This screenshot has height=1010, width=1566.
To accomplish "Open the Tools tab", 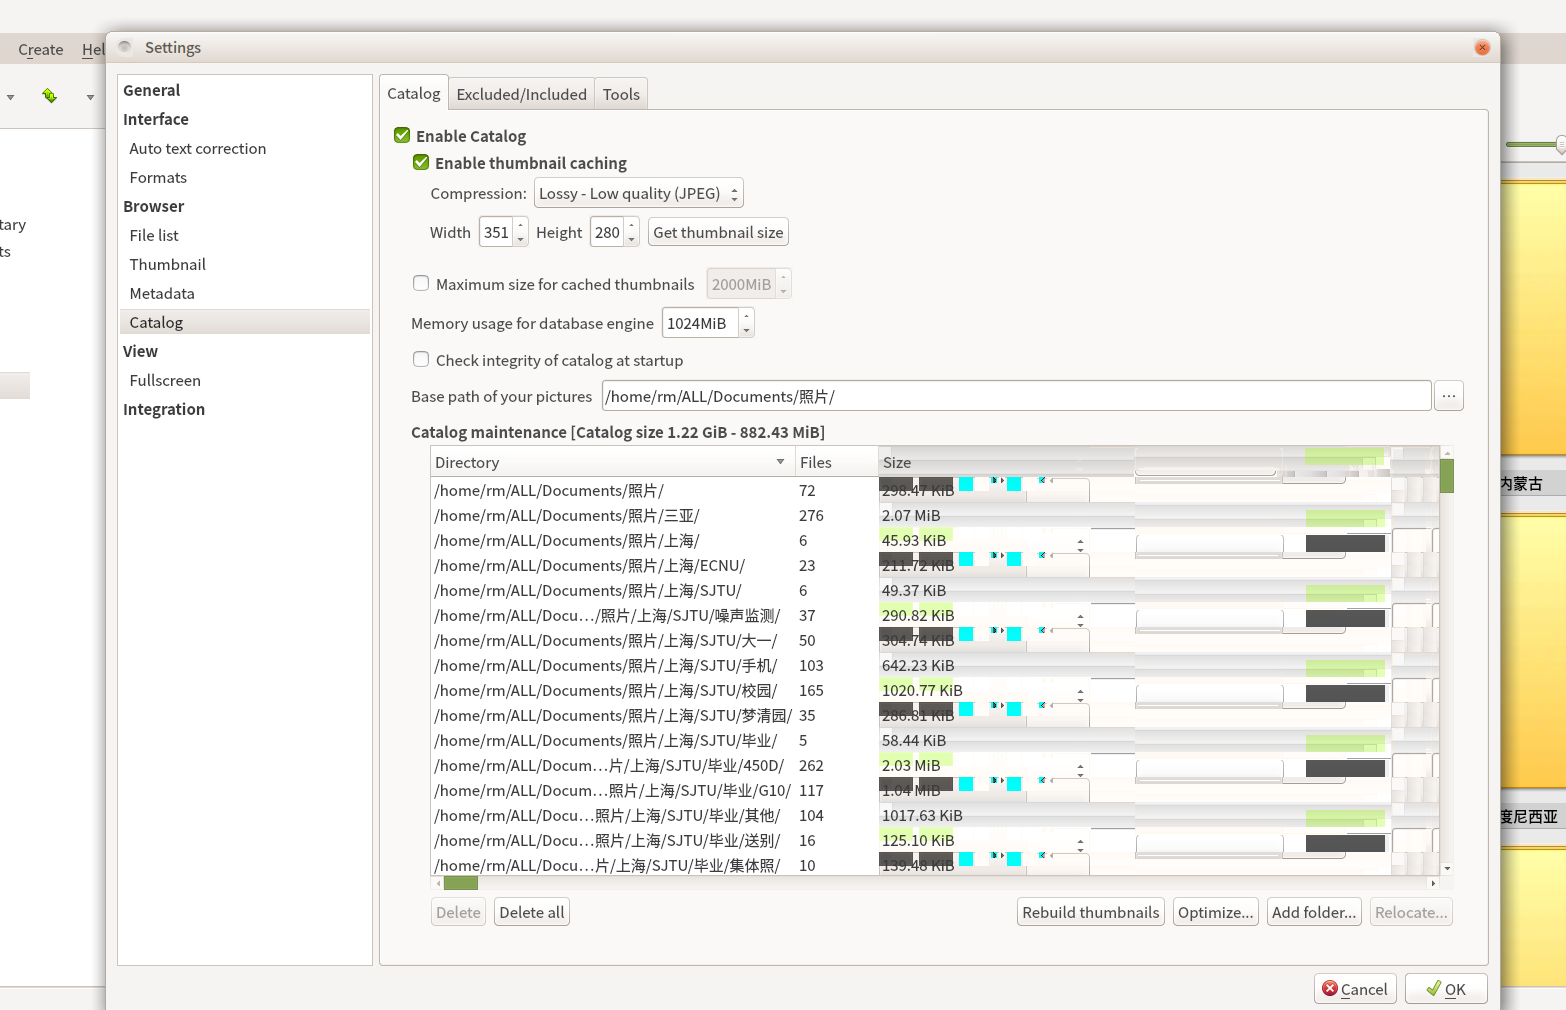I will point(621,94).
